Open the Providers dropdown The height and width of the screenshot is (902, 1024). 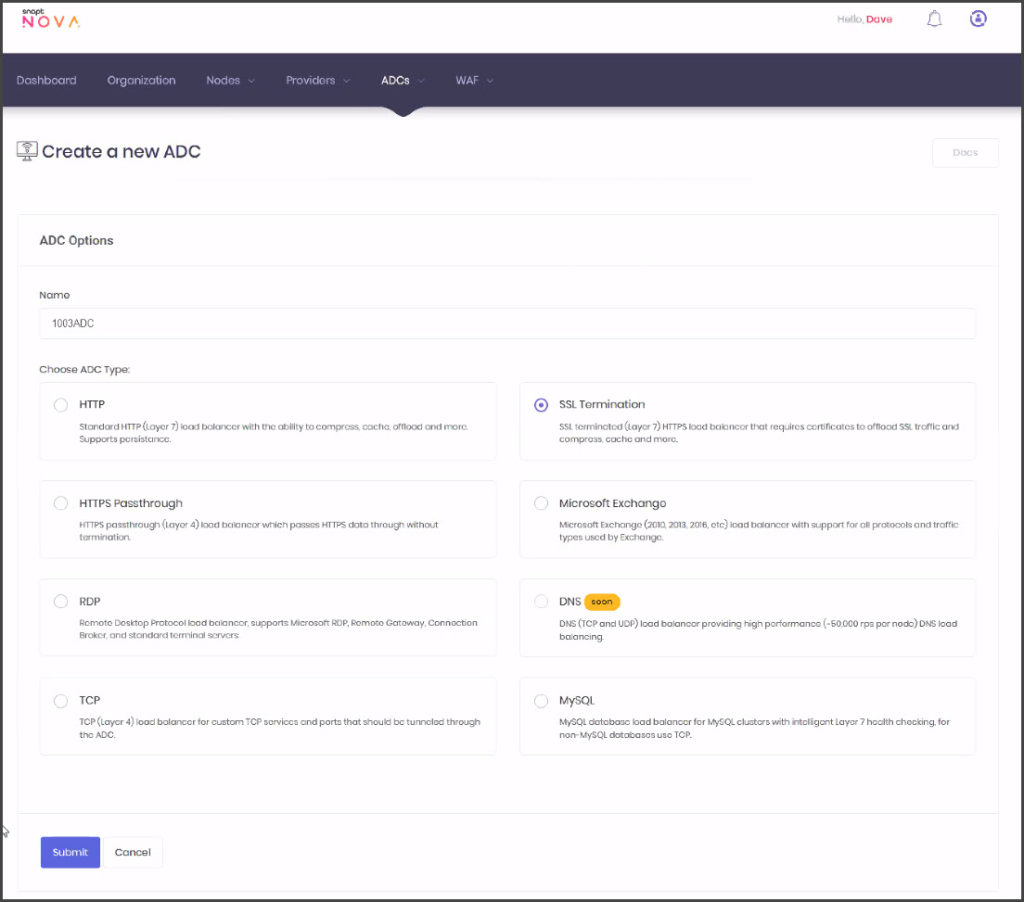coord(316,80)
